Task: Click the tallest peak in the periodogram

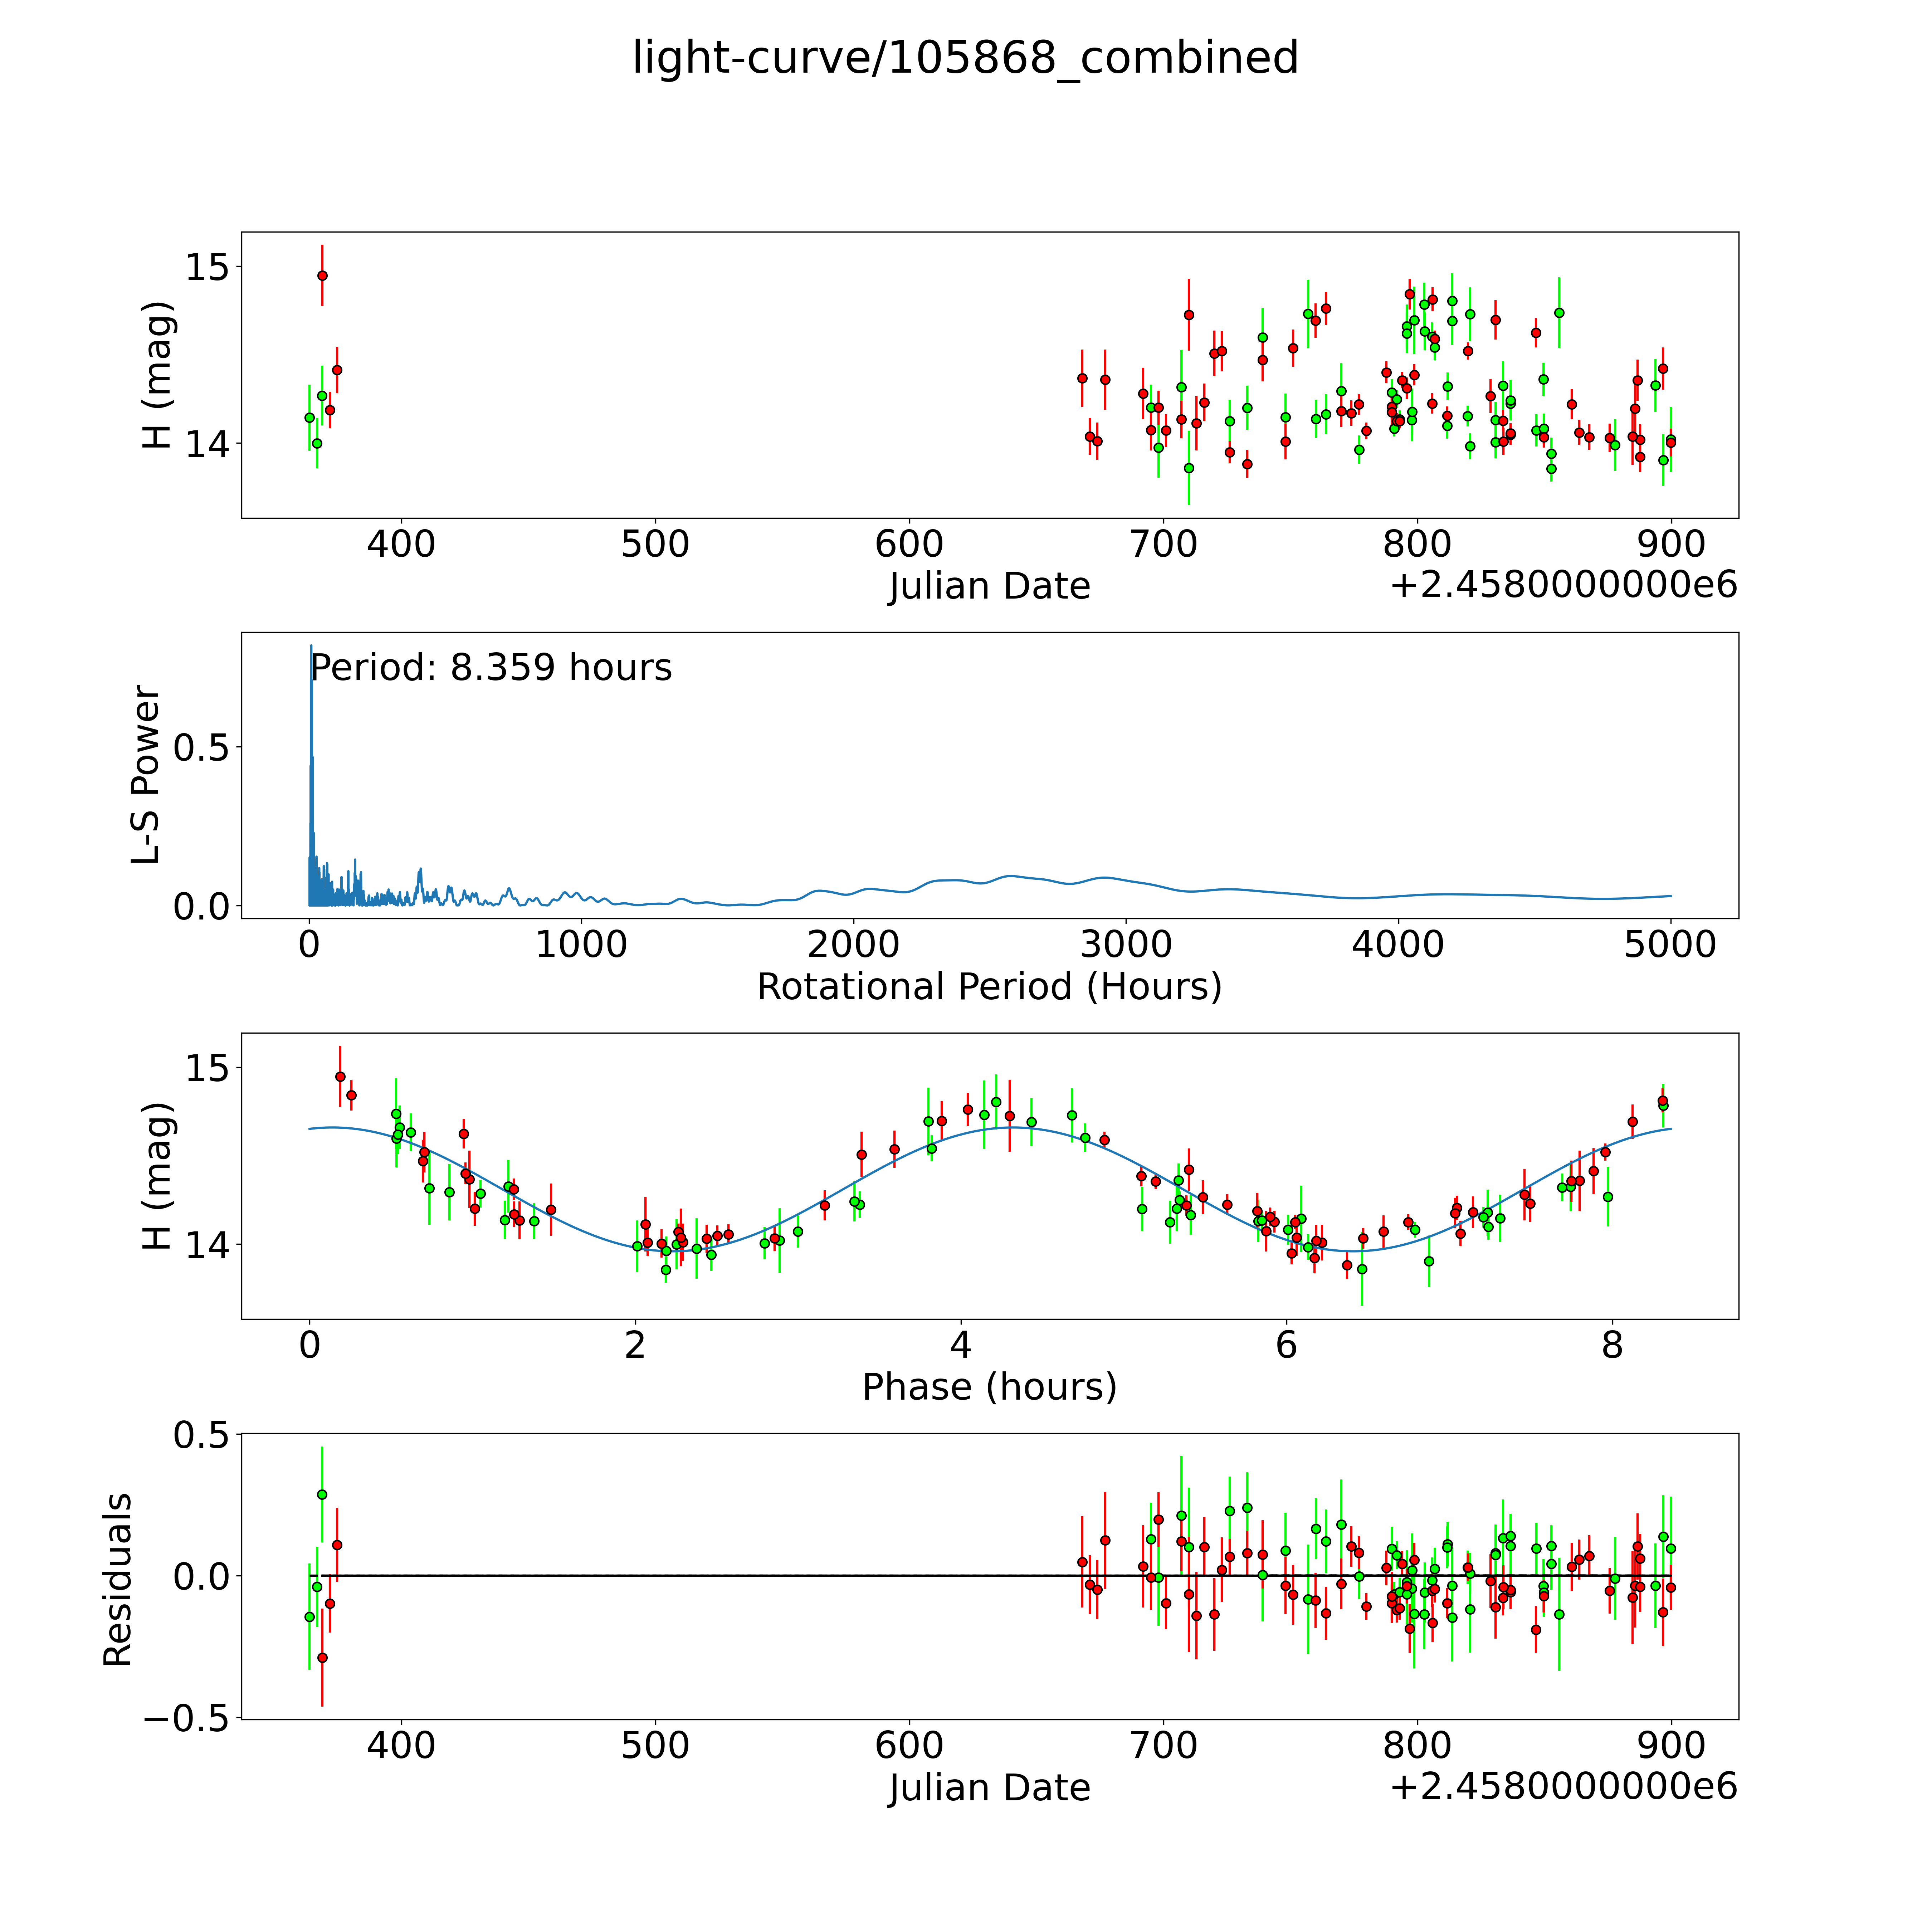Action: 311,648
